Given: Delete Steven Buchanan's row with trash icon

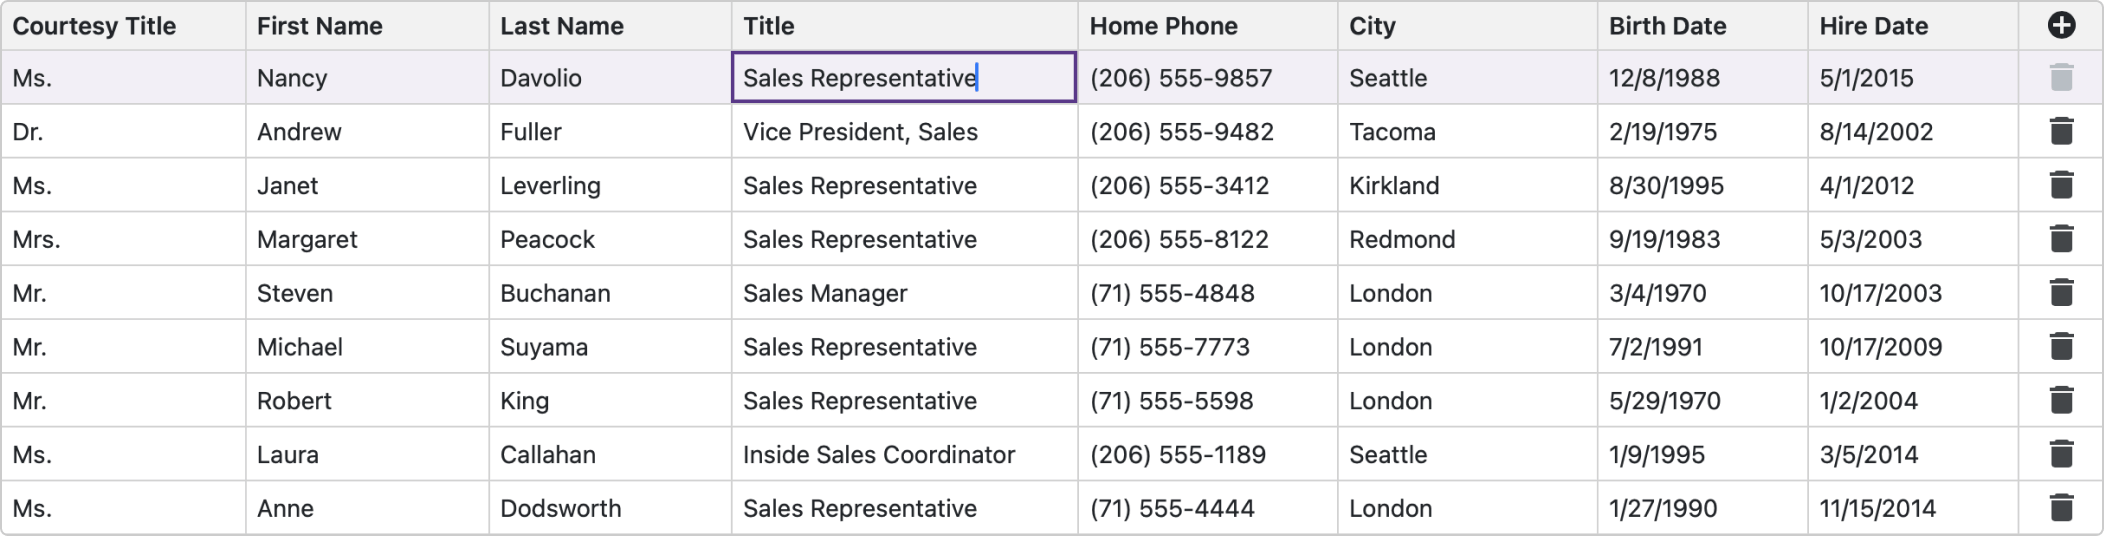Looking at the screenshot, I should pos(2061,293).
